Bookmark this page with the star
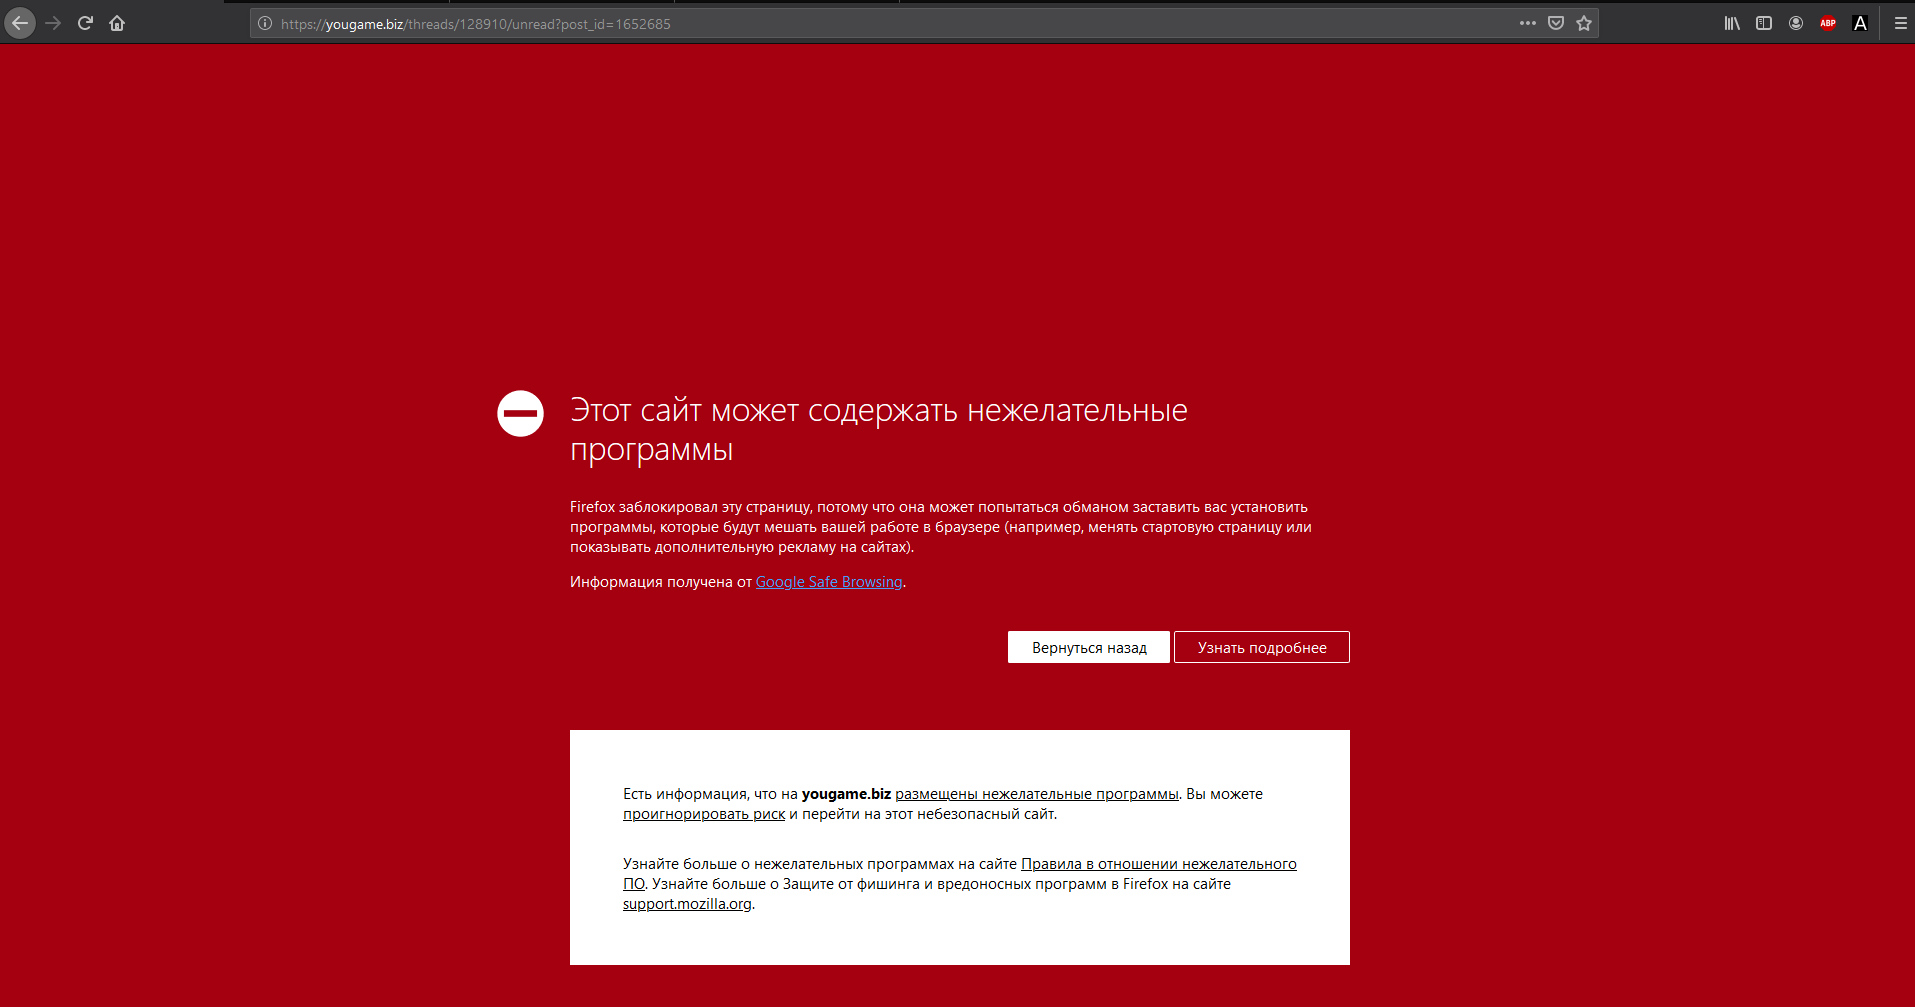 (x=1584, y=23)
